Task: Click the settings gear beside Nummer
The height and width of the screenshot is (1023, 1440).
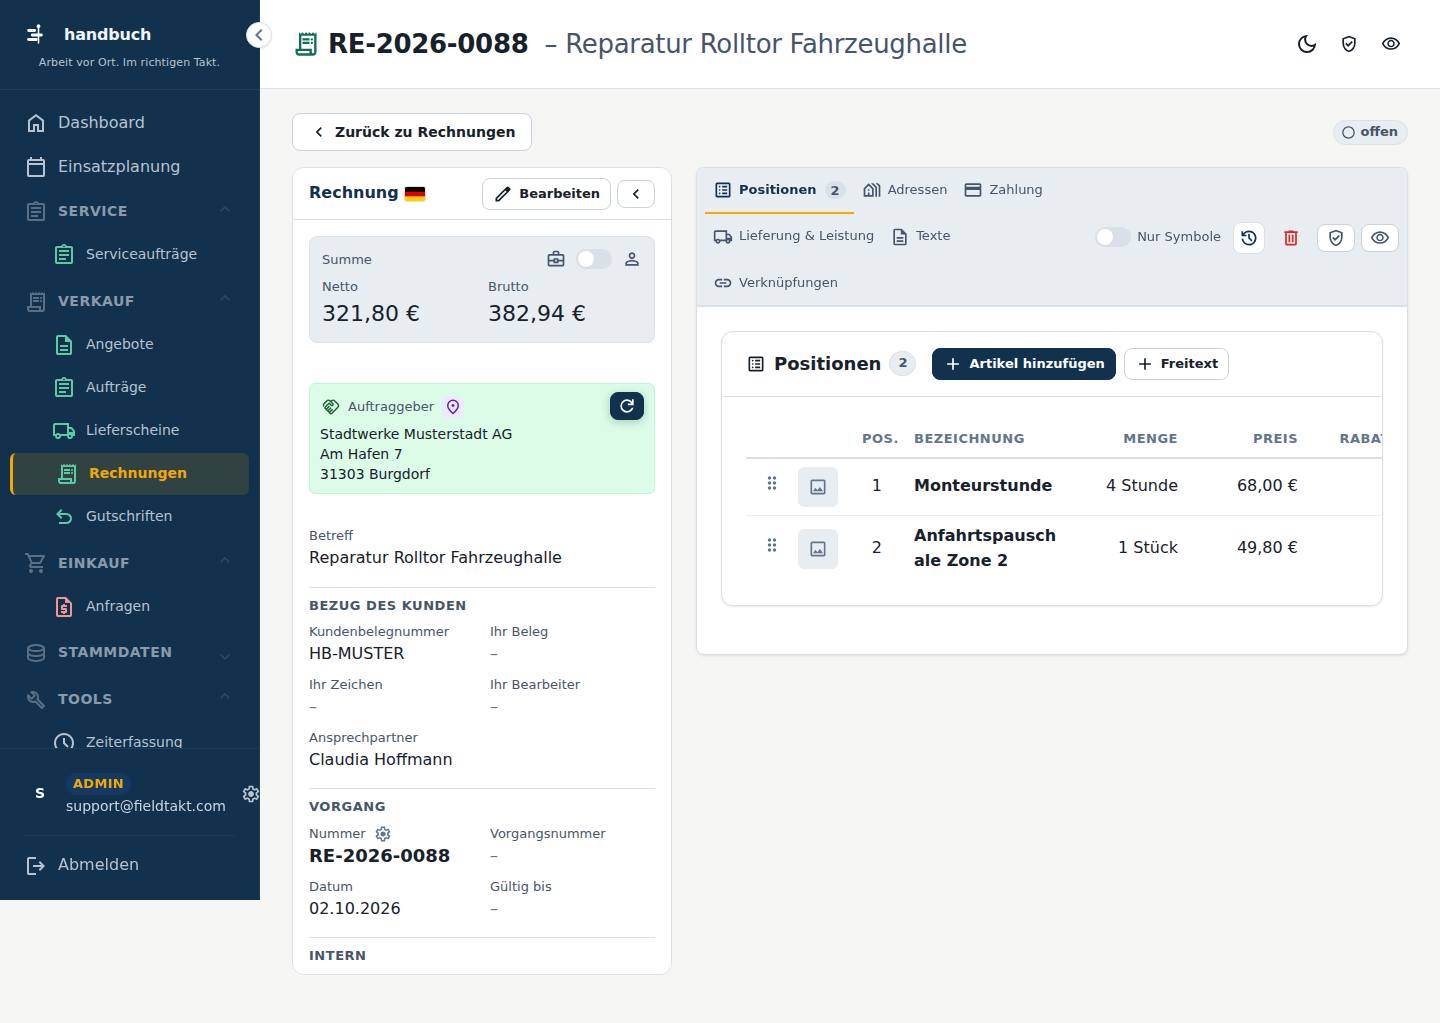Action: 383,834
